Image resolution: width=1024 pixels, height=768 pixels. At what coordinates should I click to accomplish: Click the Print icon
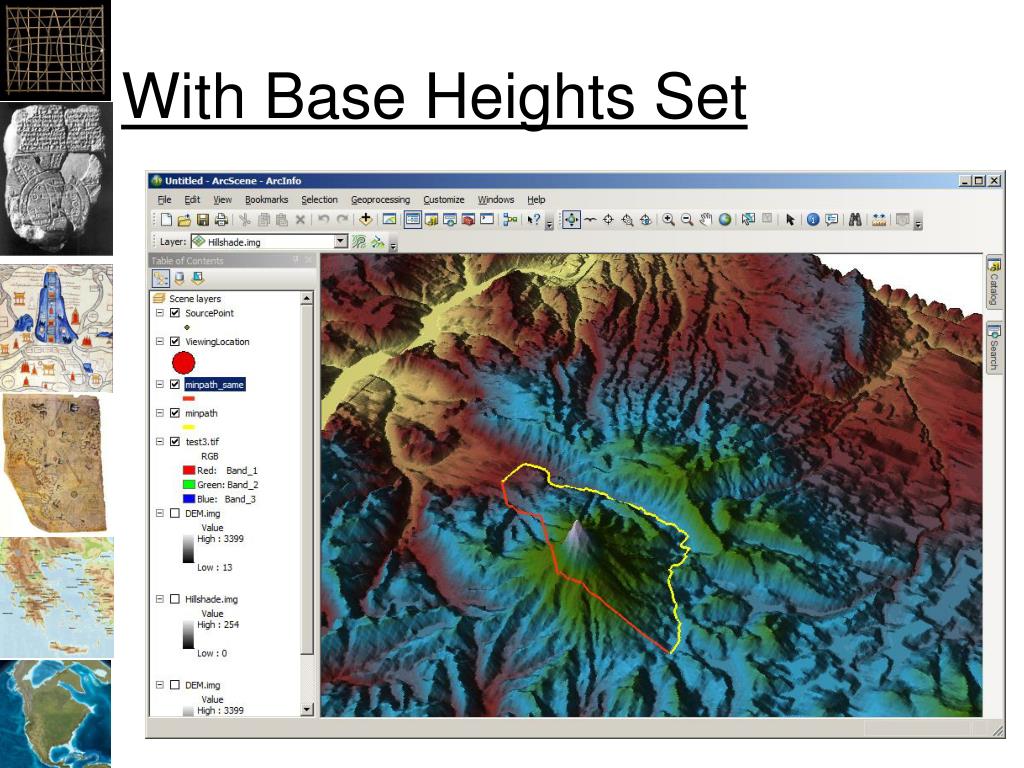pyautogui.click(x=221, y=219)
